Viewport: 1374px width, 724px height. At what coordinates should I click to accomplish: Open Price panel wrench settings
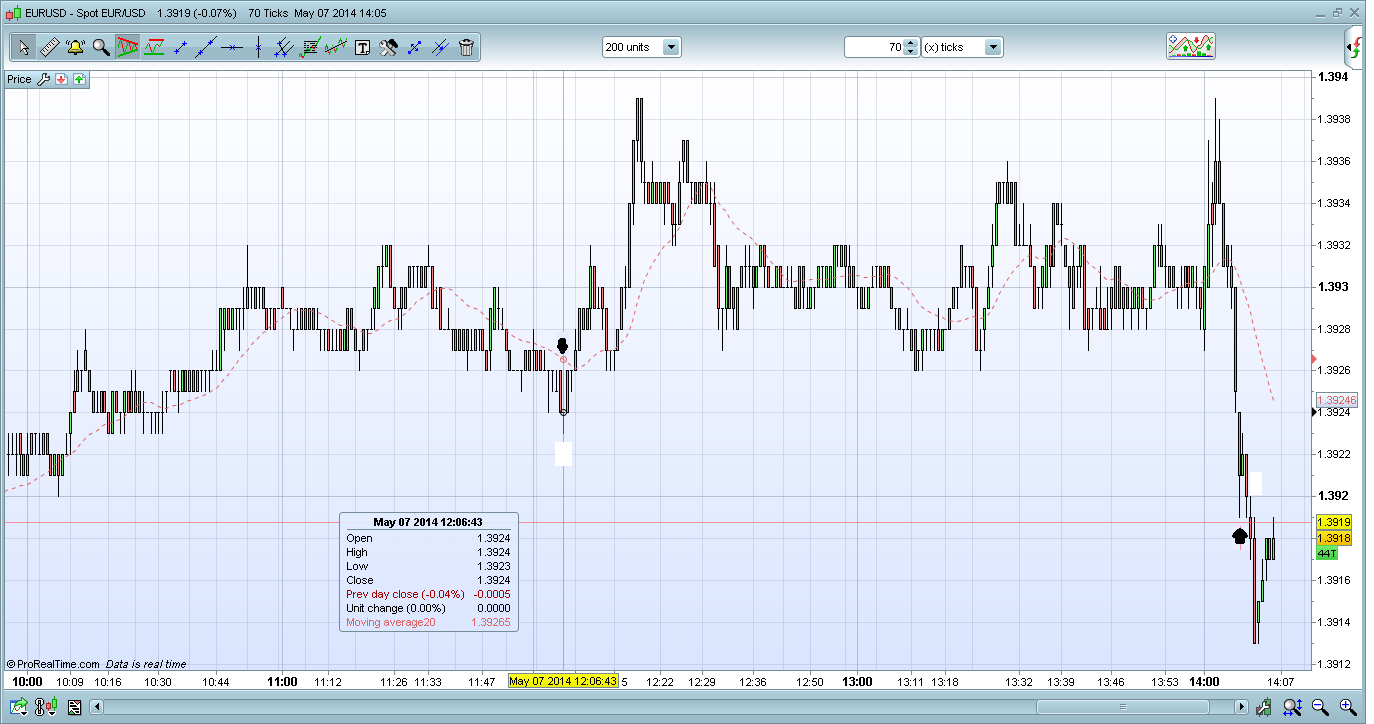point(43,79)
